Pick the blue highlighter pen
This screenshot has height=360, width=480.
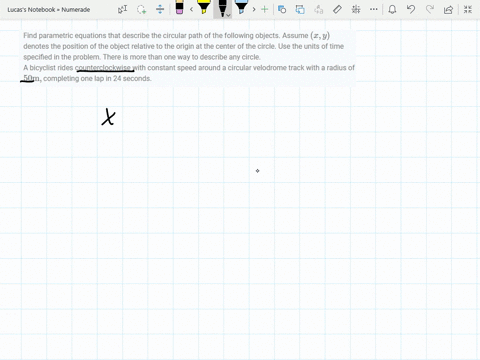[x=241, y=7]
